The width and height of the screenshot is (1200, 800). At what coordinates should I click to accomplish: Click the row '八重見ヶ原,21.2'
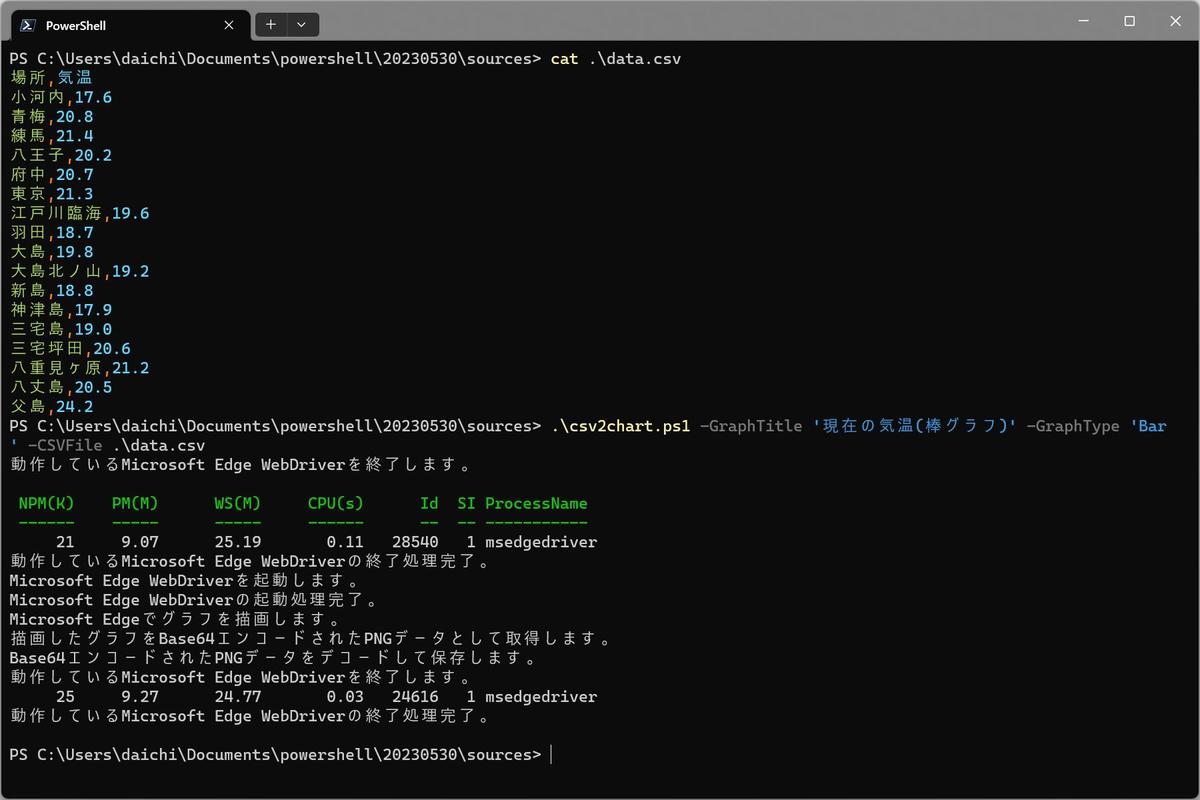point(80,368)
